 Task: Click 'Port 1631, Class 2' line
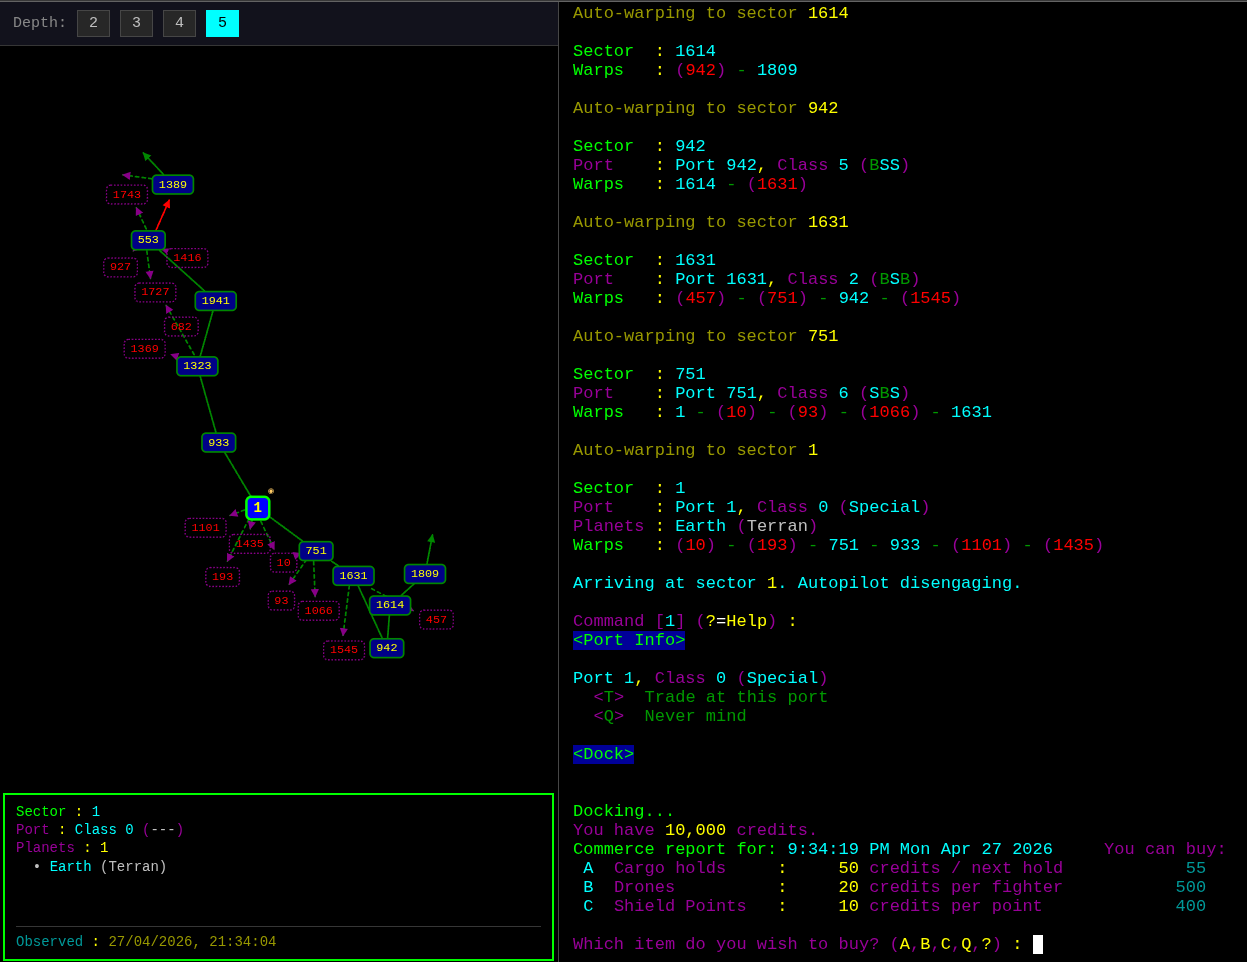click(747, 280)
